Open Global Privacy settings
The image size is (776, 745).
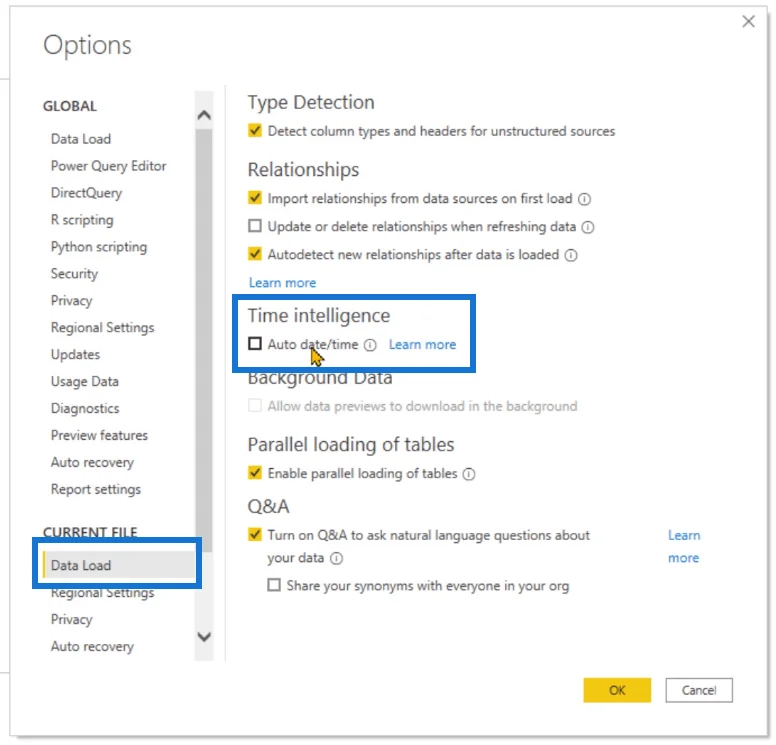pyautogui.click(x=72, y=301)
